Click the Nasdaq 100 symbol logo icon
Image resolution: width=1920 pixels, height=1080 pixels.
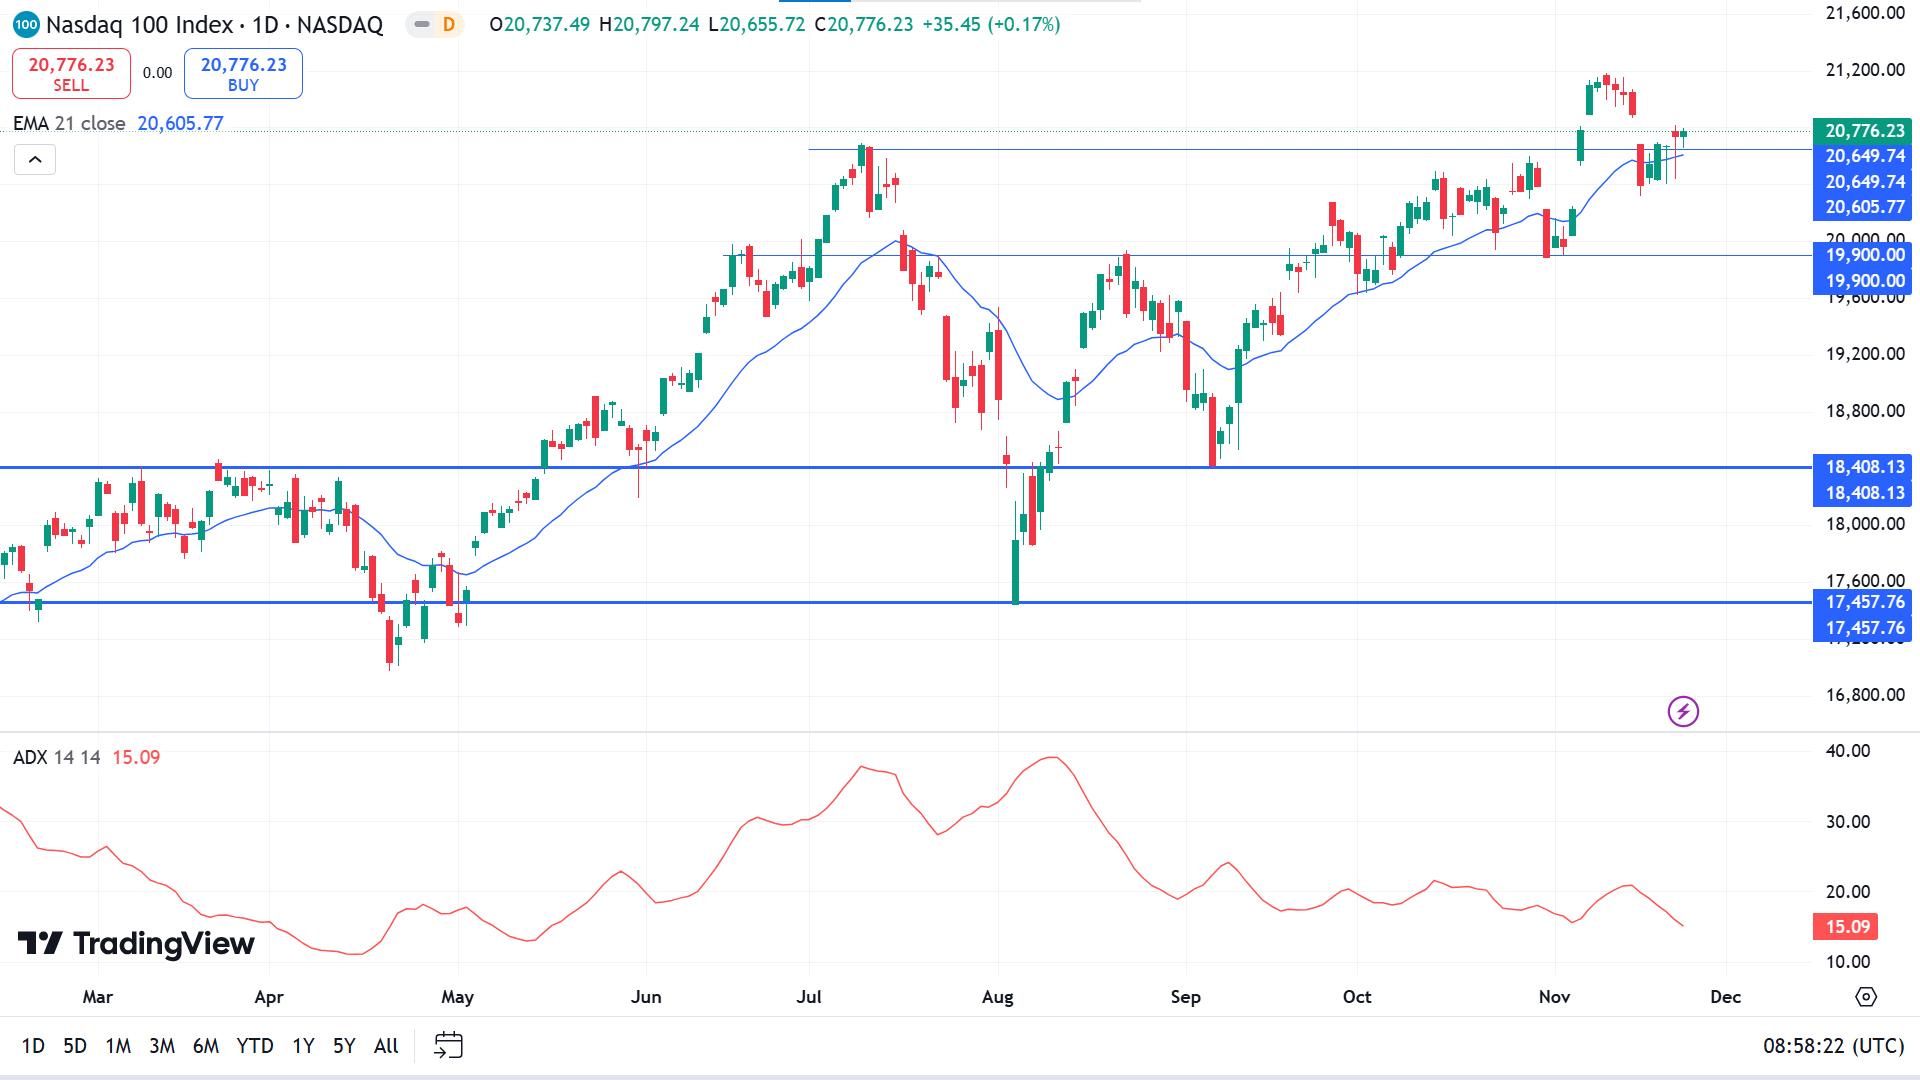click(26, 24)
